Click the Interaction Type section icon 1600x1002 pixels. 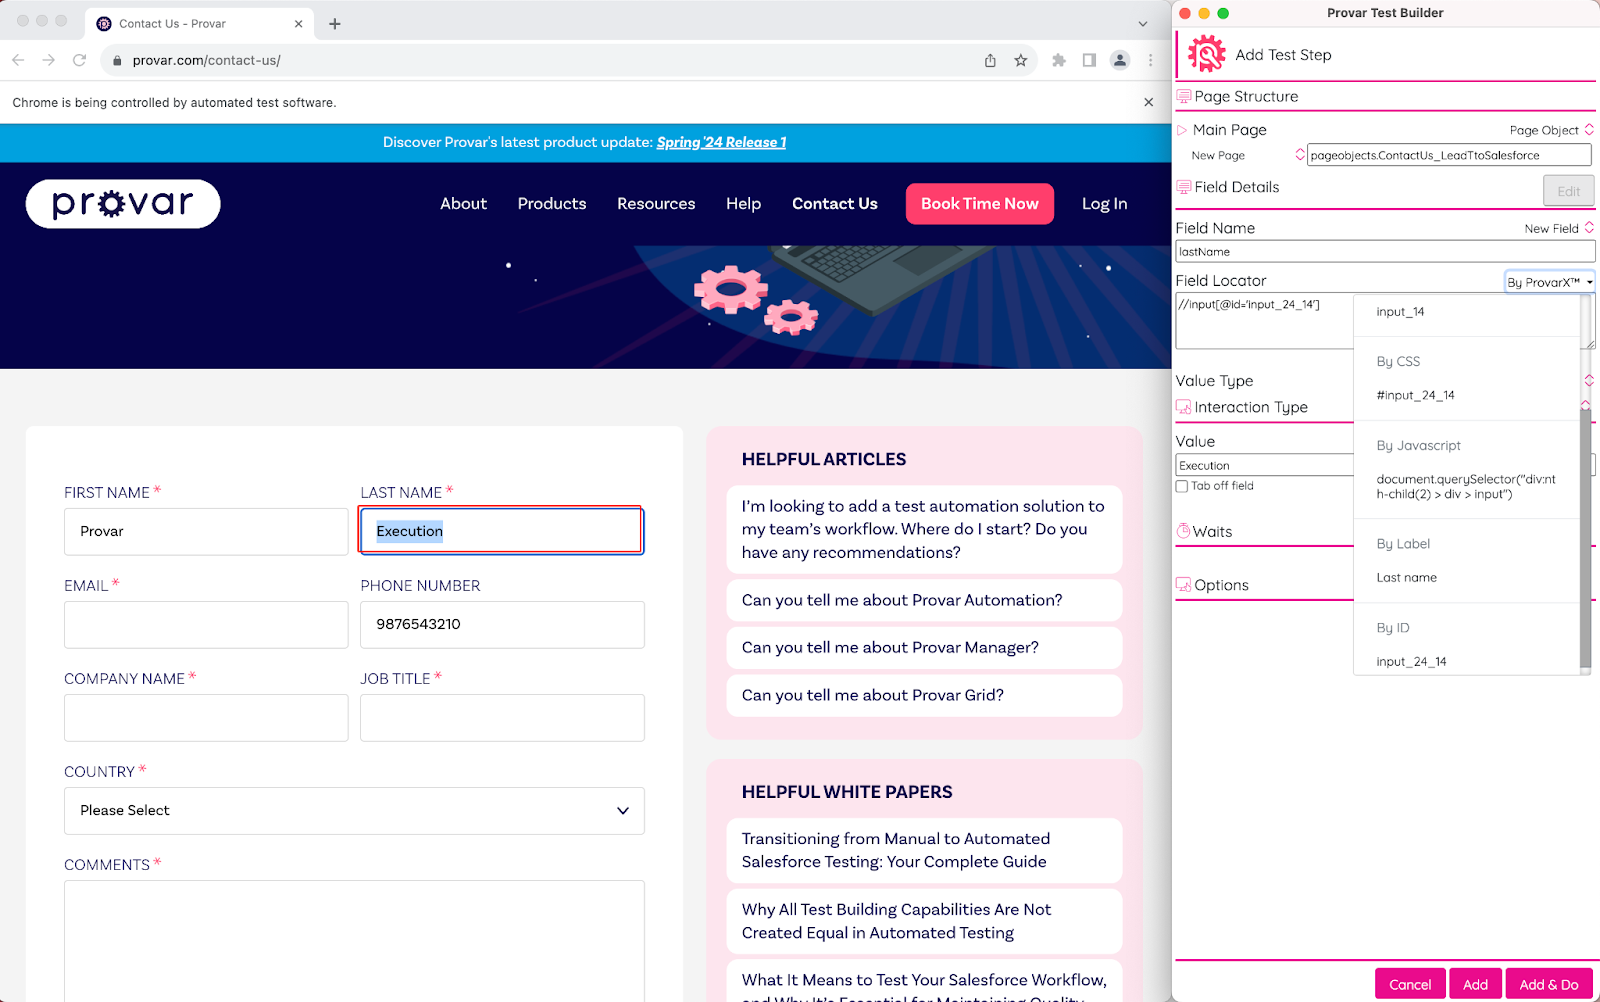coord(1184,407)
